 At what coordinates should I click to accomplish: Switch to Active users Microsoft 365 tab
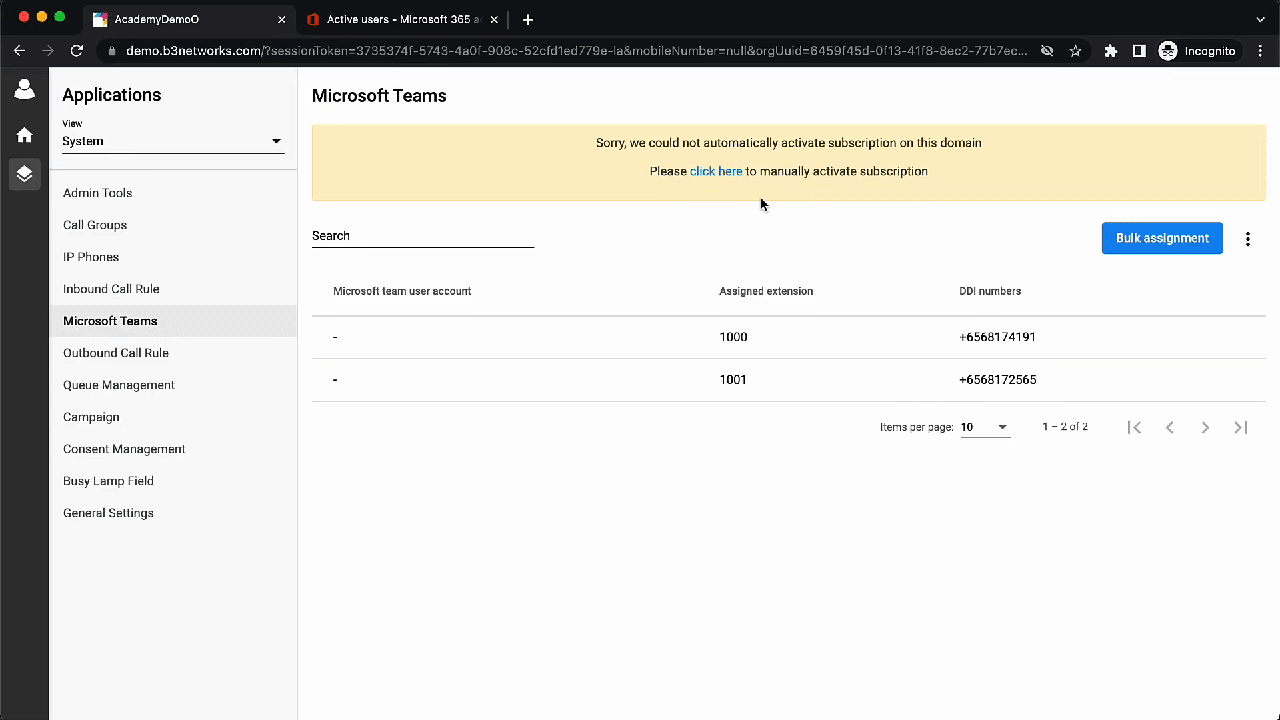[402, 19]
